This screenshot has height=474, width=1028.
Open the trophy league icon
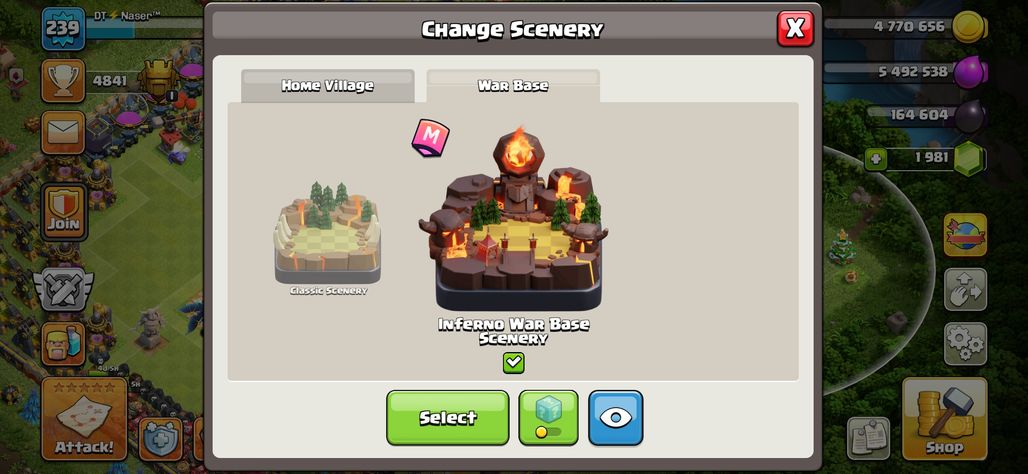tap(63, 81)
